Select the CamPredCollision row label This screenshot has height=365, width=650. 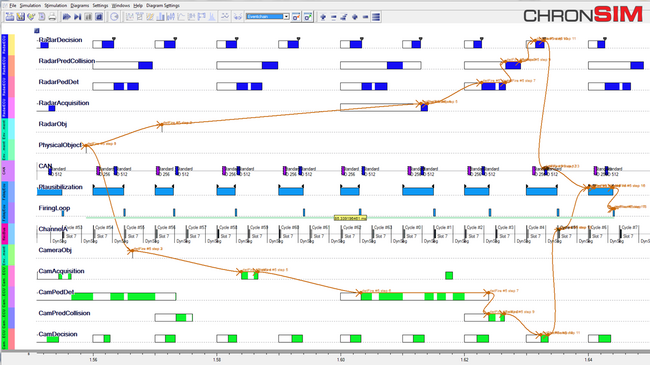[x=64, y=313]
